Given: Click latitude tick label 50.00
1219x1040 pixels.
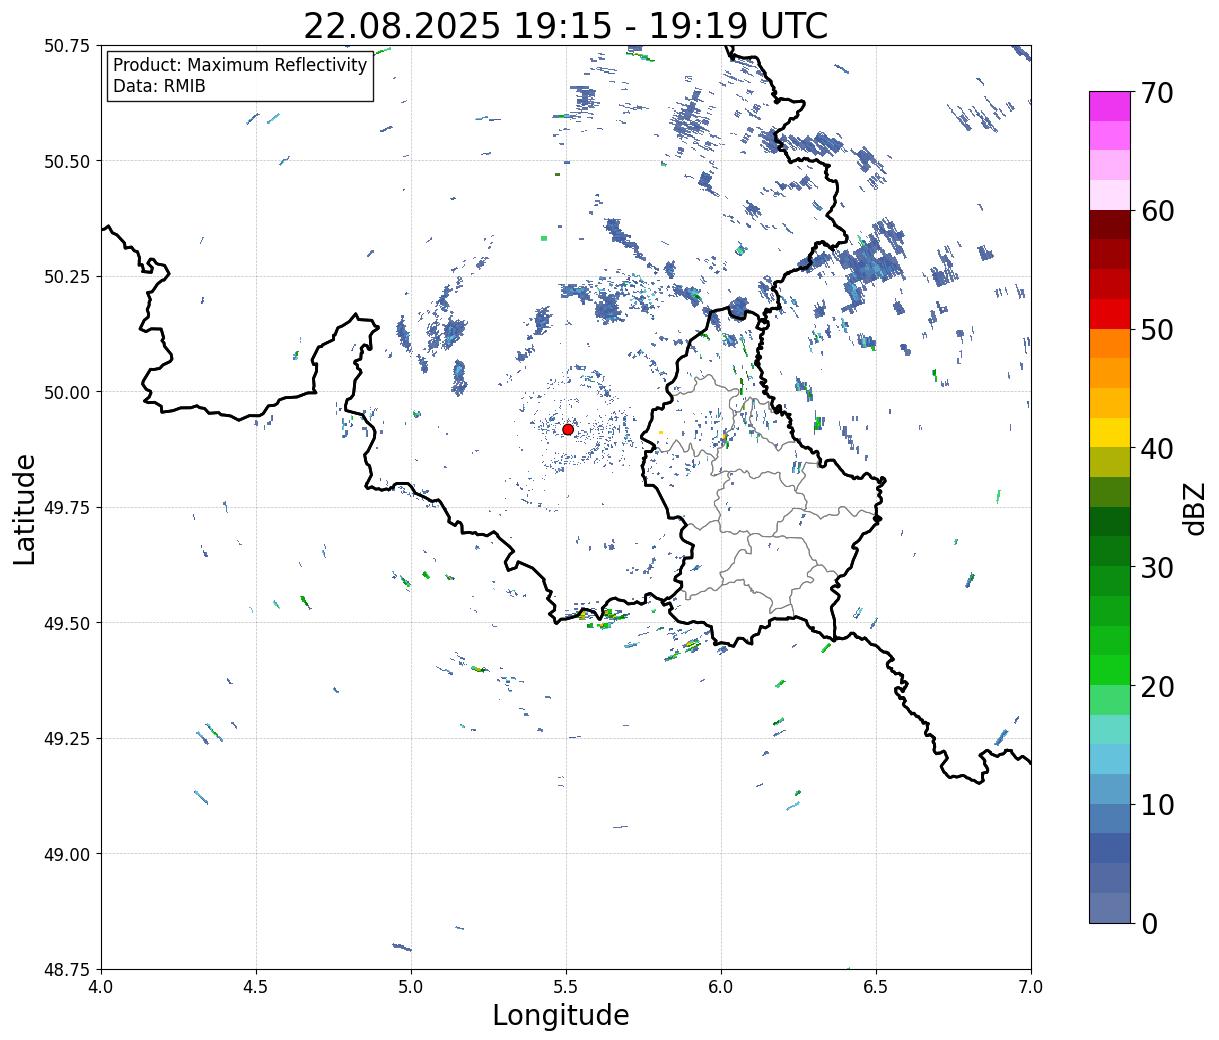Looking at the screenshot, I should click(x=67, y=392).
